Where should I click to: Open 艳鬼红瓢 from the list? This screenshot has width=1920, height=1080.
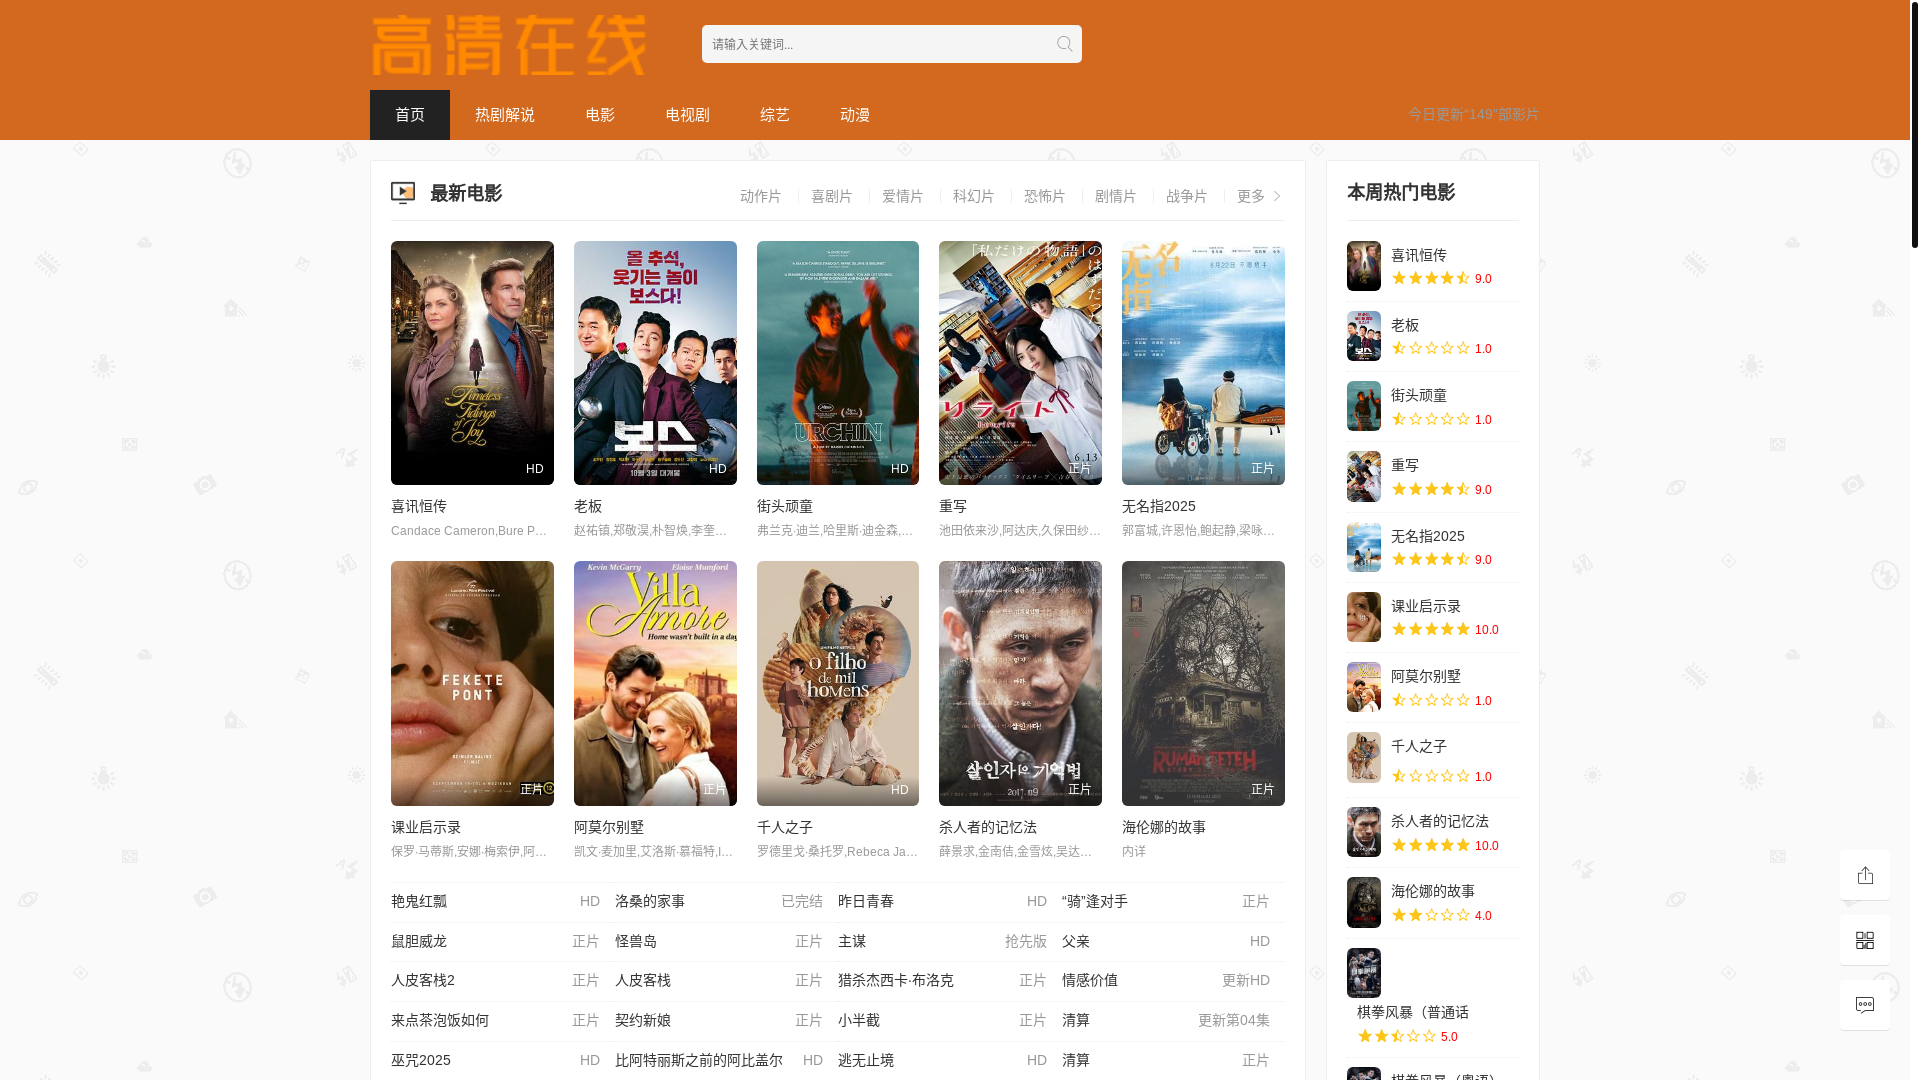click(419, 901)
